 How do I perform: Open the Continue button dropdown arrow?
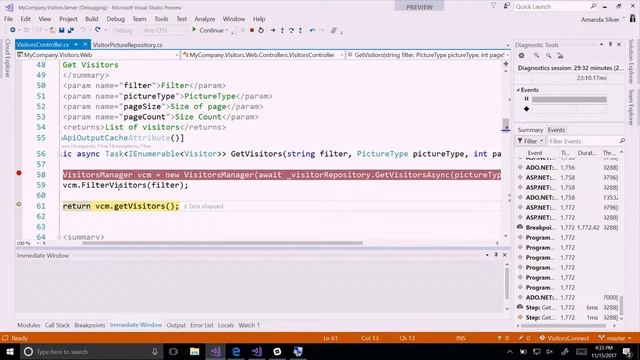(x=227, y=31)
